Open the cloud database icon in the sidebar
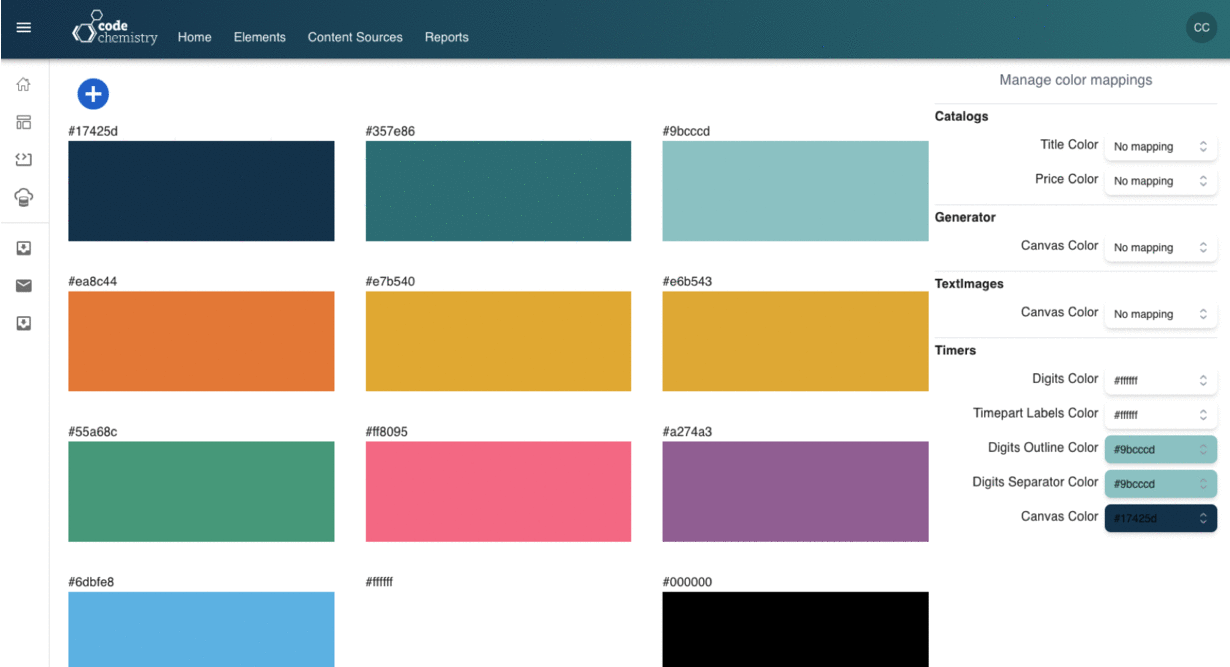 point(23,196)
